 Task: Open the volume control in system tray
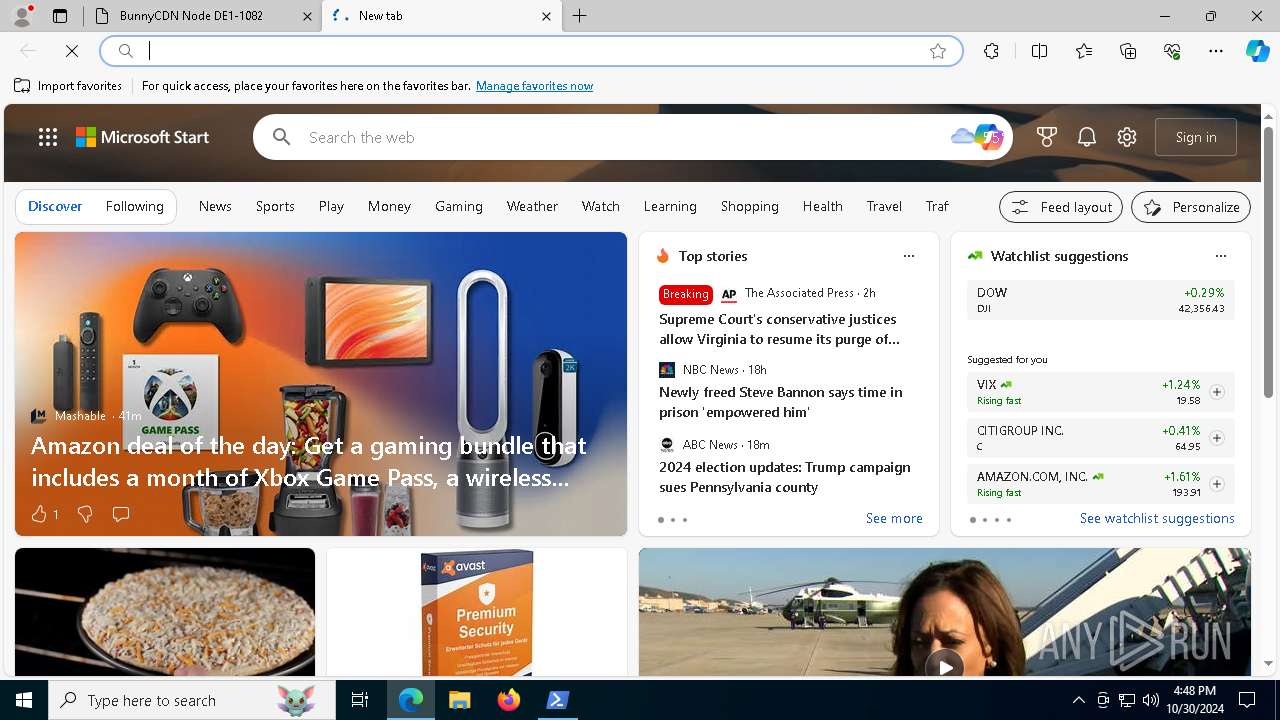(1150, 700)
